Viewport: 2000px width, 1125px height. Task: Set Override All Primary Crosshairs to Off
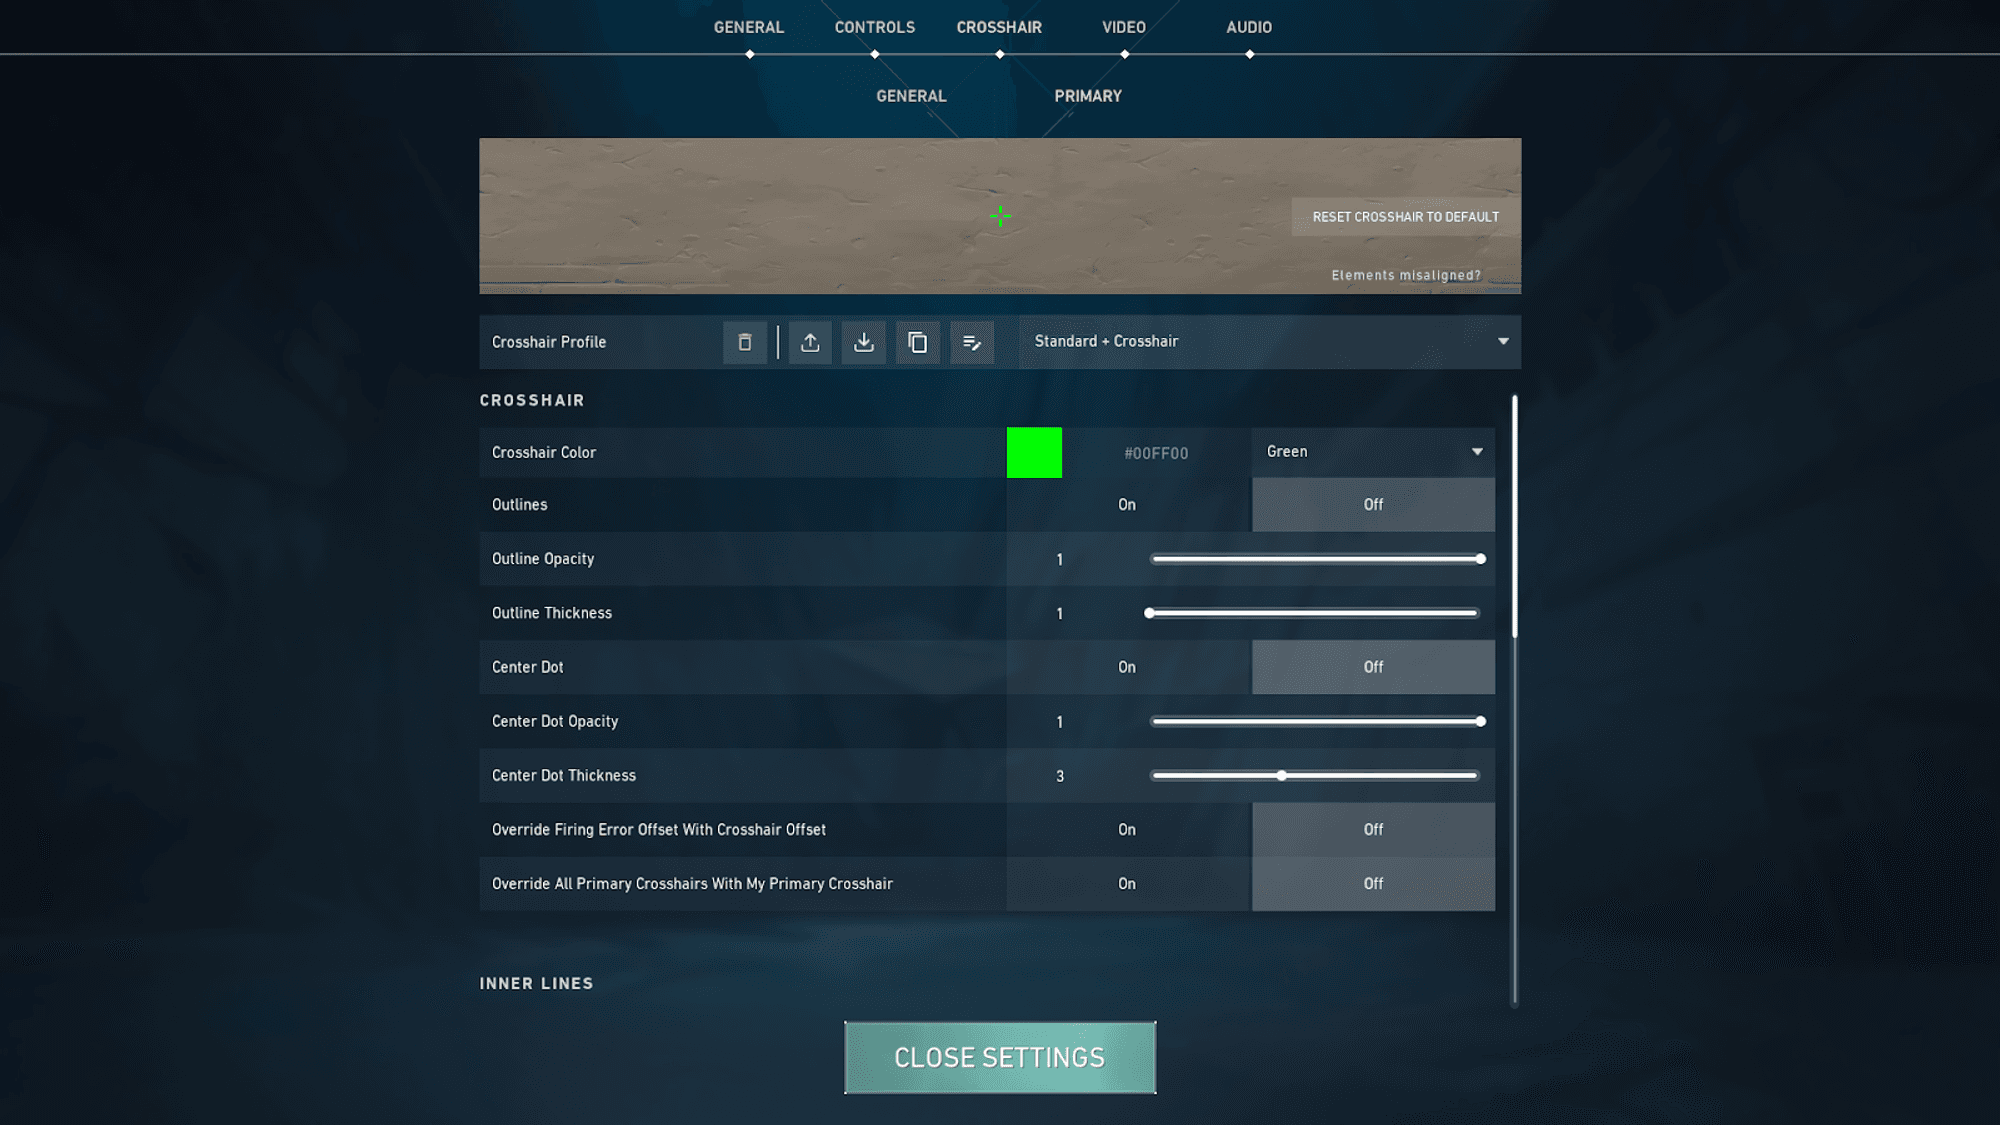pos(1373,884)
